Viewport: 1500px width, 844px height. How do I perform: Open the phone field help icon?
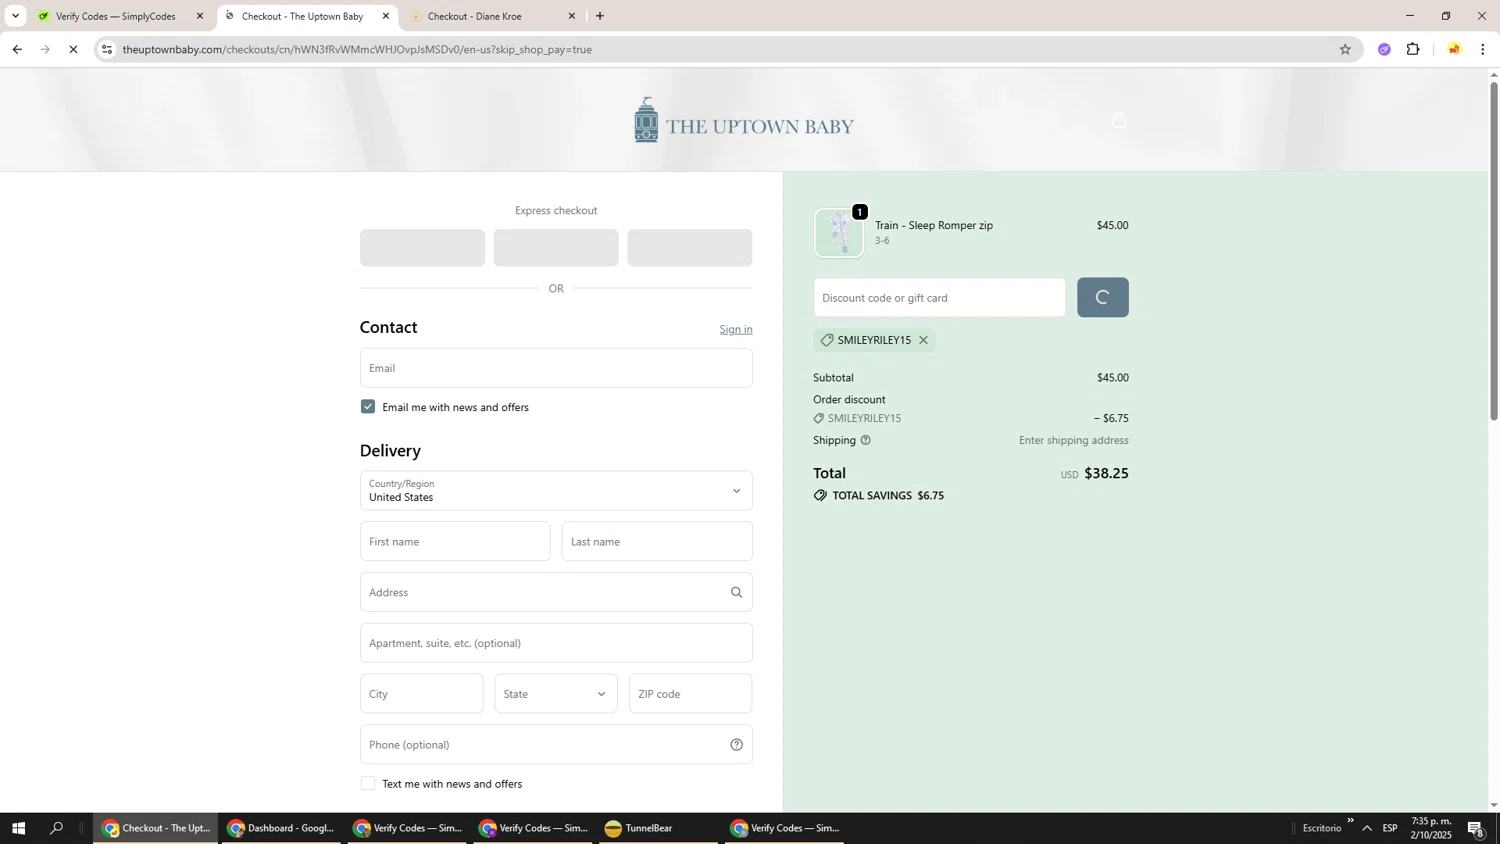(x=736, y=744)
